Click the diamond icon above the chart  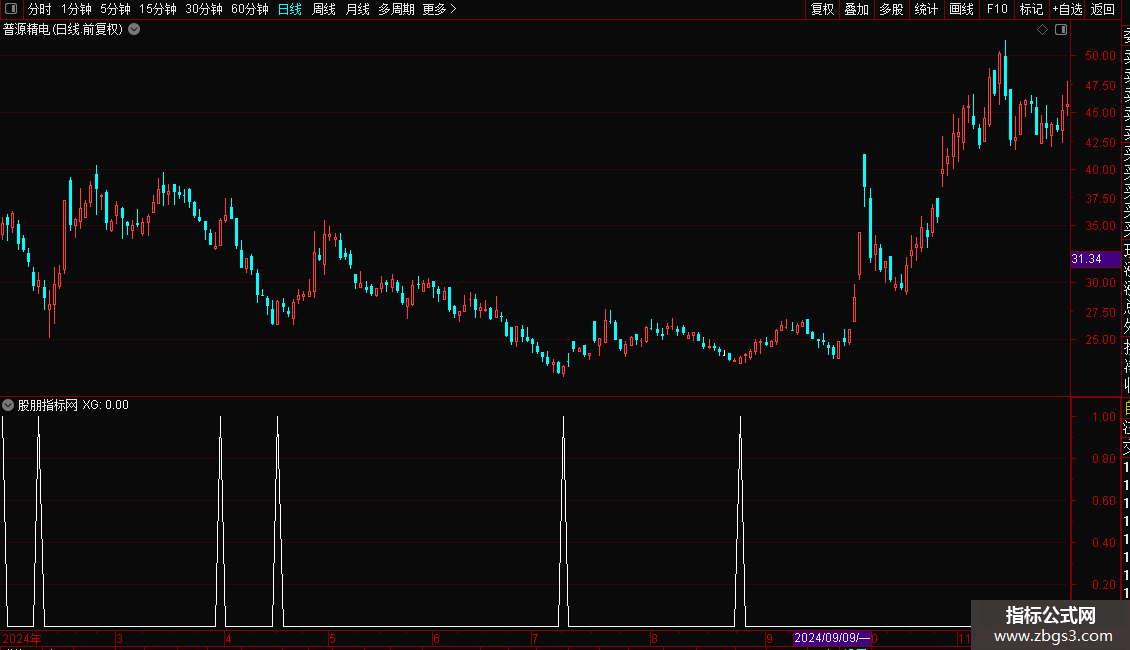[x=1042, y=30]
